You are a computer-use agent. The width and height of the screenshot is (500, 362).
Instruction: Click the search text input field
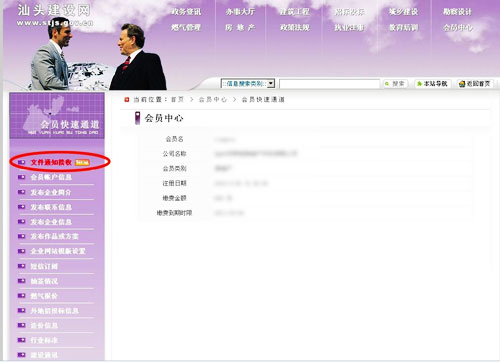click(x=329, y=84)
